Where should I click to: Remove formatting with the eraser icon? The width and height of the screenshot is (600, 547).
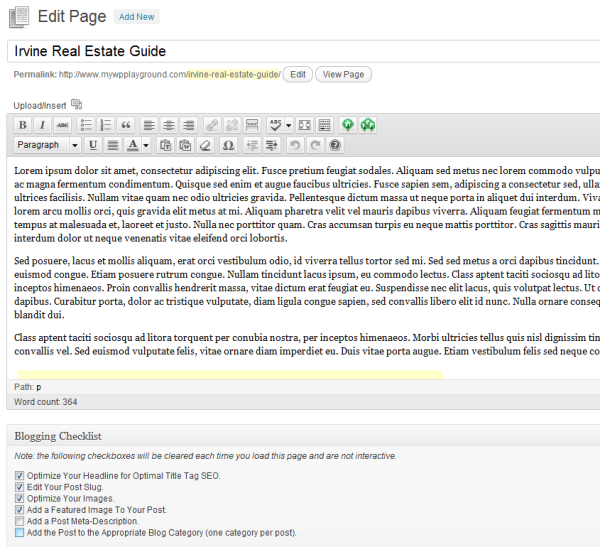[205, 145]
